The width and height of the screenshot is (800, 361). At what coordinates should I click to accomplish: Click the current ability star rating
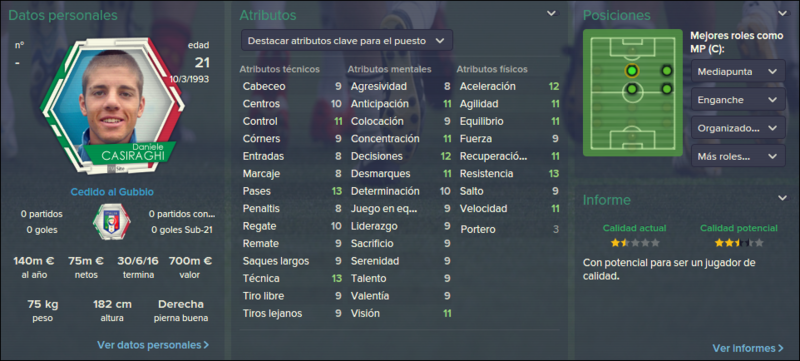point(635,243)
